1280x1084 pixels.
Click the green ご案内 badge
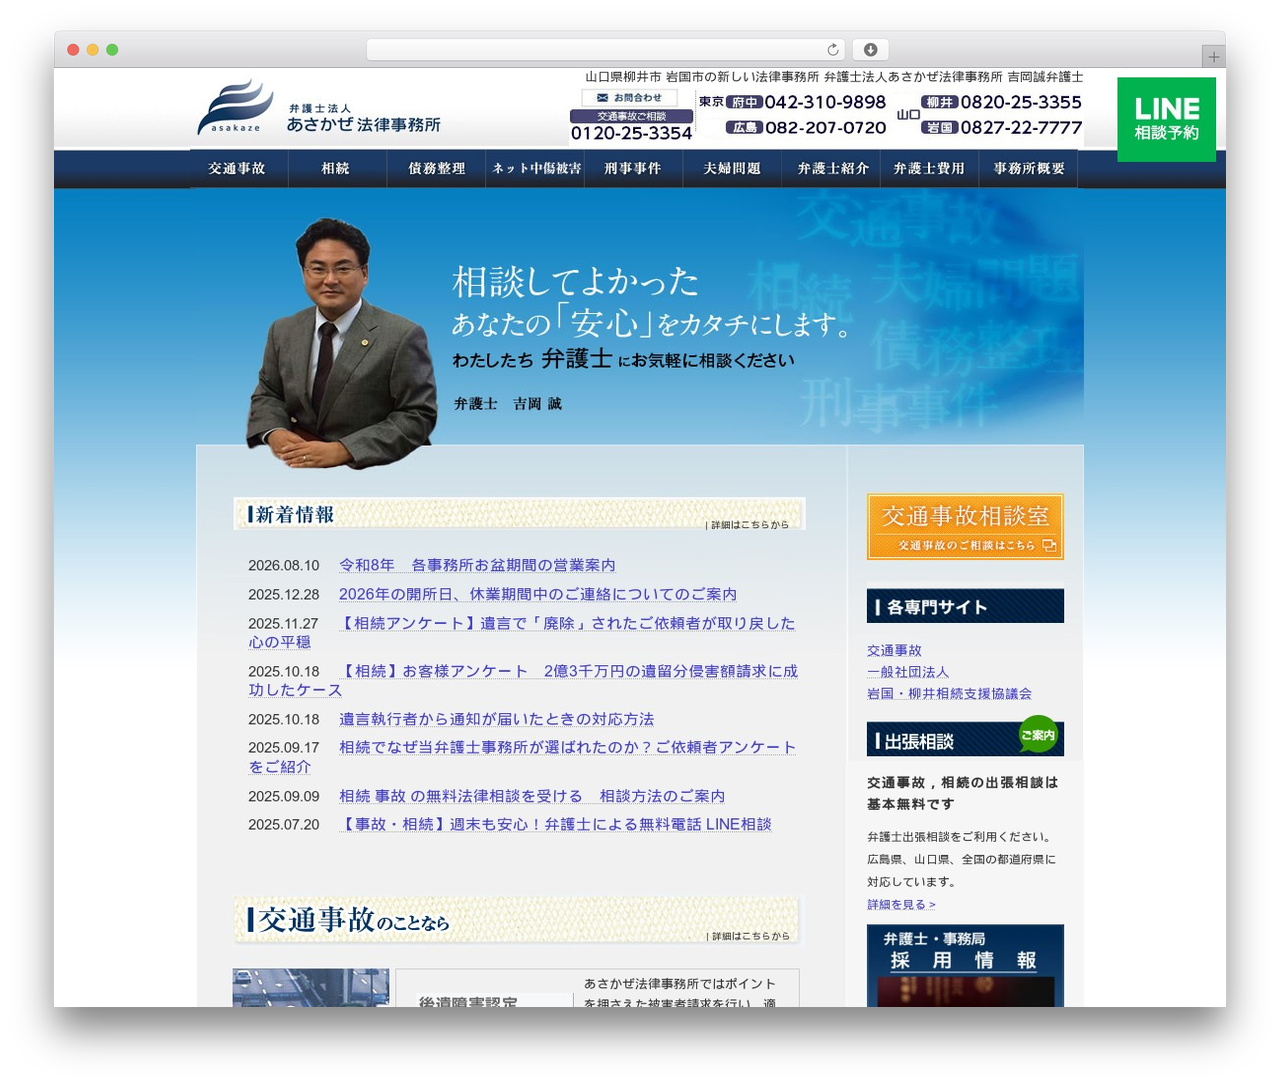(1038, 735)
